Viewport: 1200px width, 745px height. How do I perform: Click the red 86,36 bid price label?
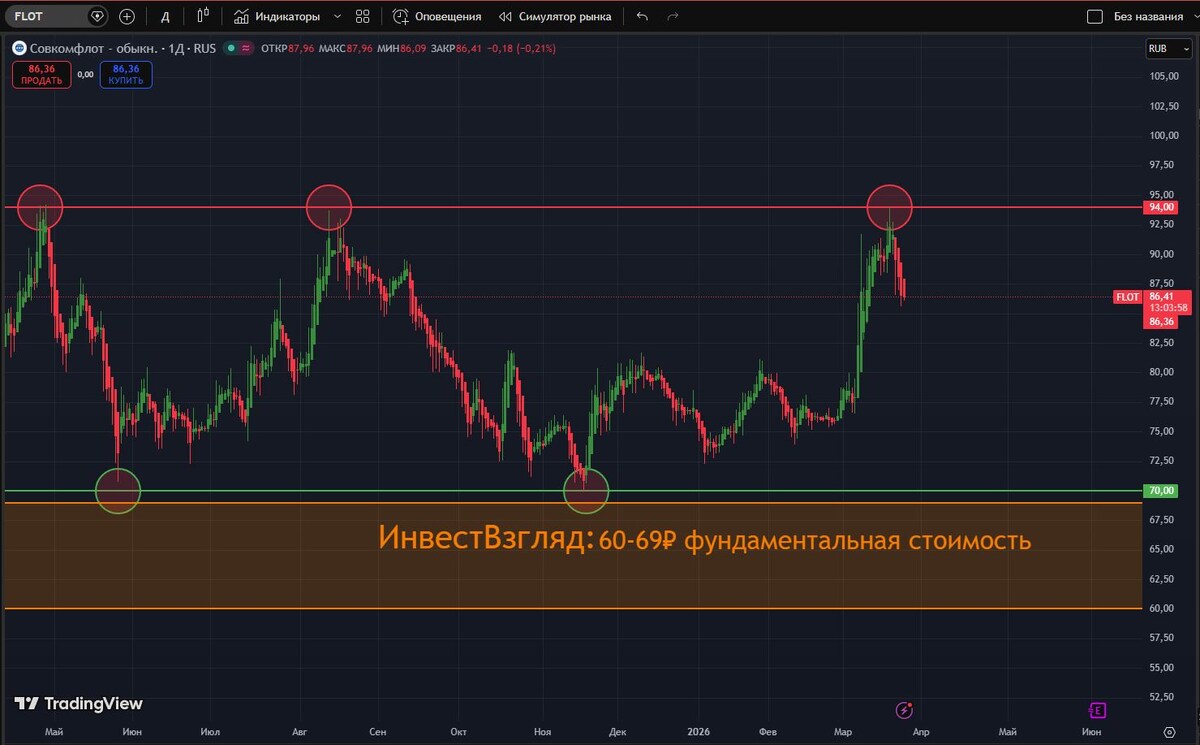click(x=1161, y=321)
